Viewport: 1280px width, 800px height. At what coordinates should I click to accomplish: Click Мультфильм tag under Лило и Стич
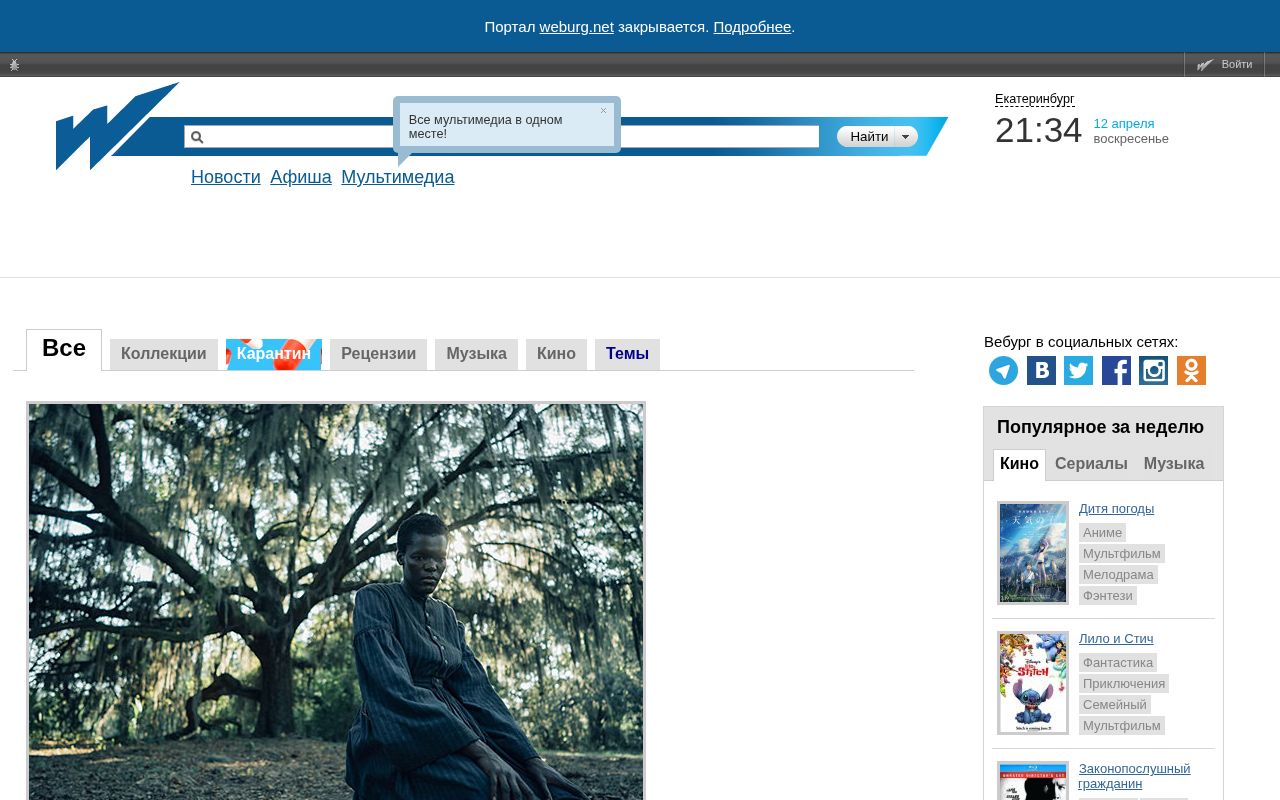click(x=1122, y=726)
